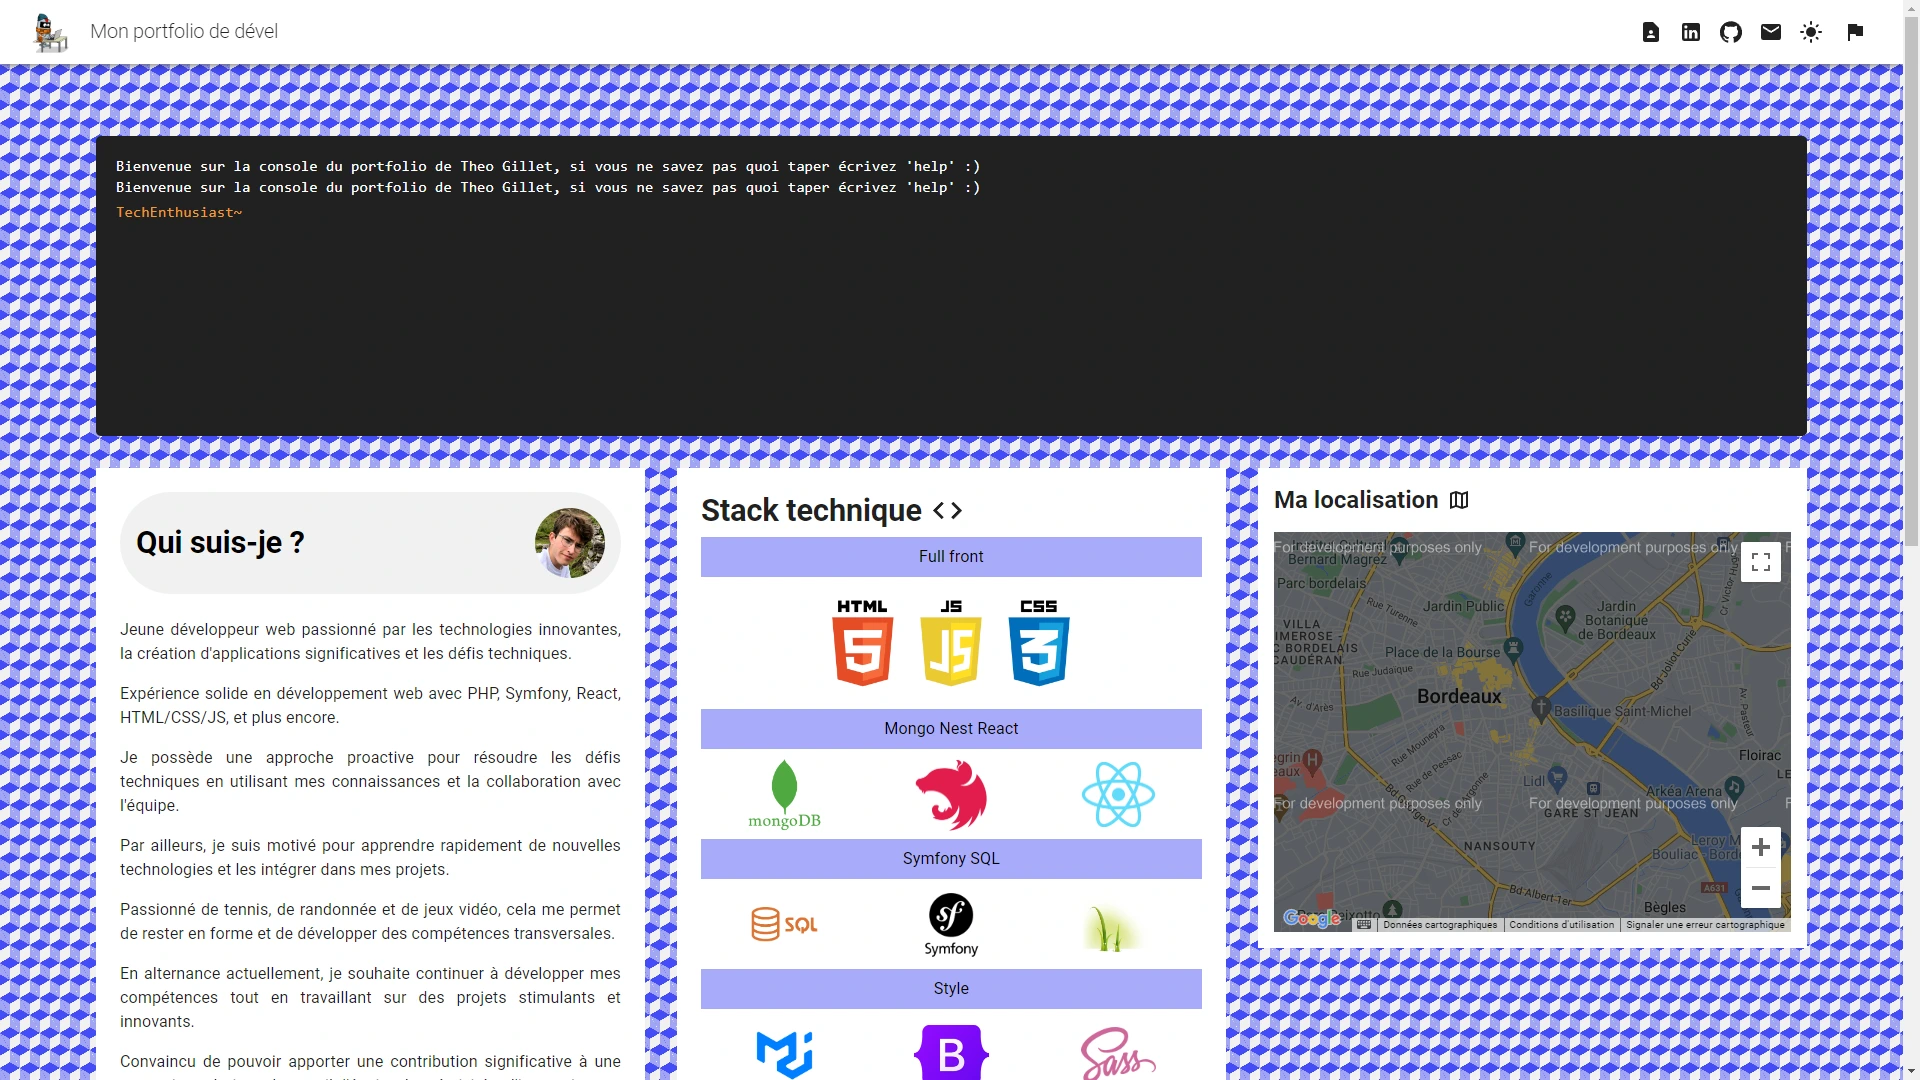Focus the console prompt TechEnthusiast~
This screenshot has width=1920, height=1080.
179,212
